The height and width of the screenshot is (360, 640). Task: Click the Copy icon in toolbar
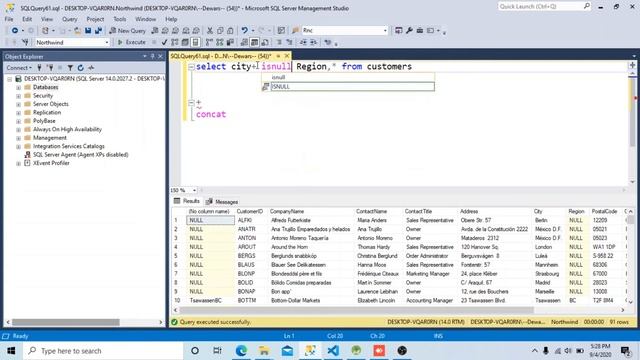tap(220, 31)
